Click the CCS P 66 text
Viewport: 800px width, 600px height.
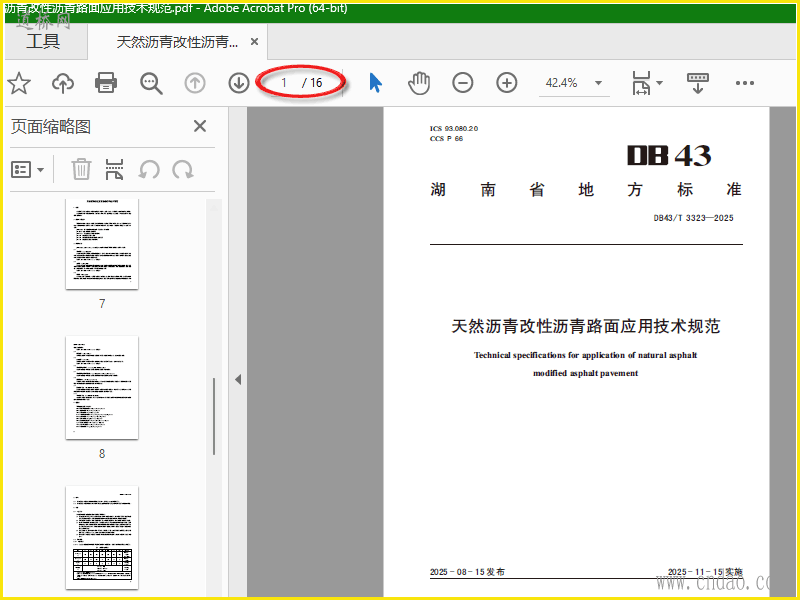coord(446,139)
